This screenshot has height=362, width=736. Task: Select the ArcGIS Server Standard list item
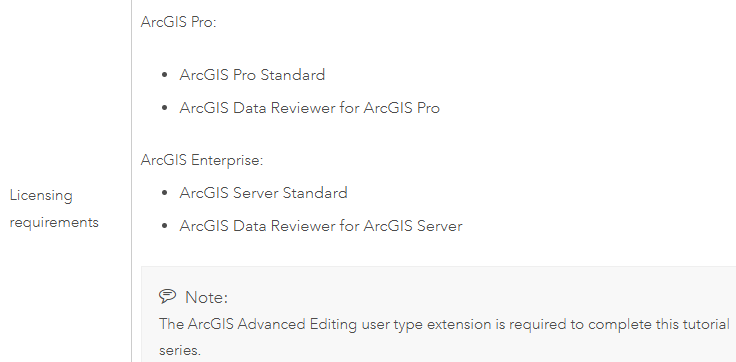click(x=263, y=193)
